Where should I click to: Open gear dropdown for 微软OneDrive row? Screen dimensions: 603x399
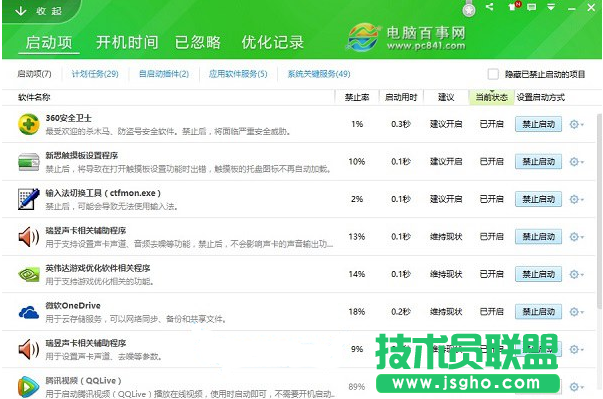(x=576, y=312)
